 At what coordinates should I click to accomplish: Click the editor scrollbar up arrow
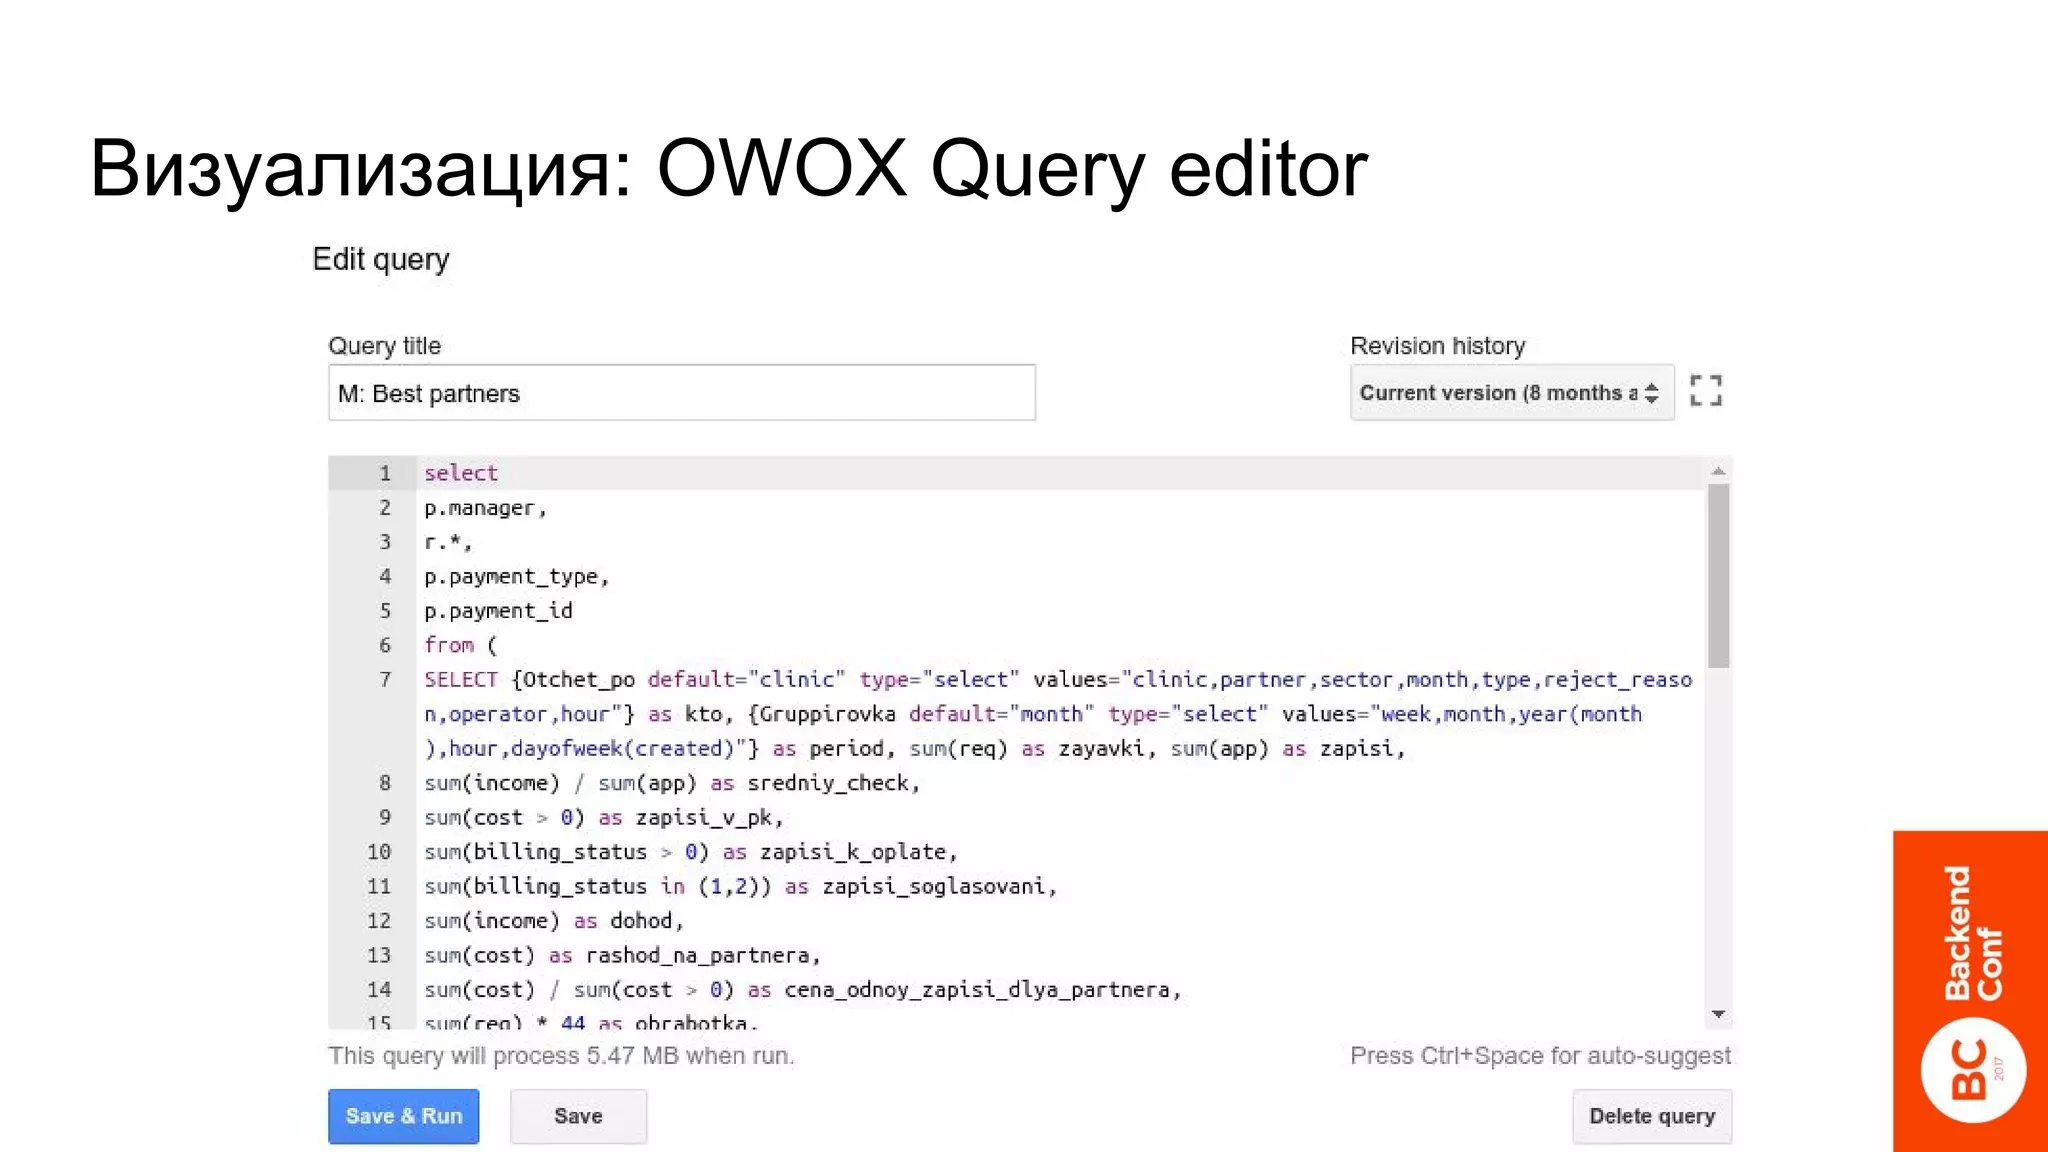coord(1718,471)
